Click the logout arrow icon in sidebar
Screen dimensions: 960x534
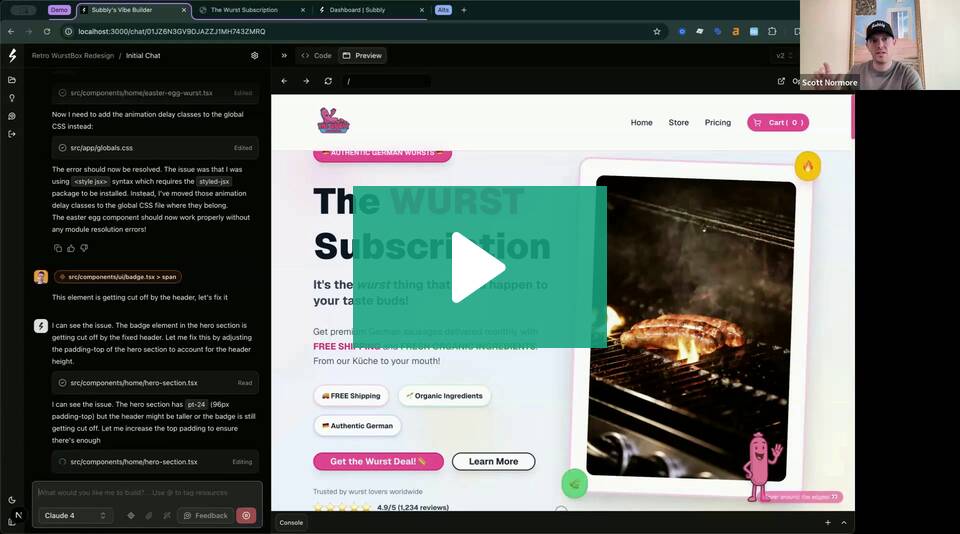coord(12,134)
